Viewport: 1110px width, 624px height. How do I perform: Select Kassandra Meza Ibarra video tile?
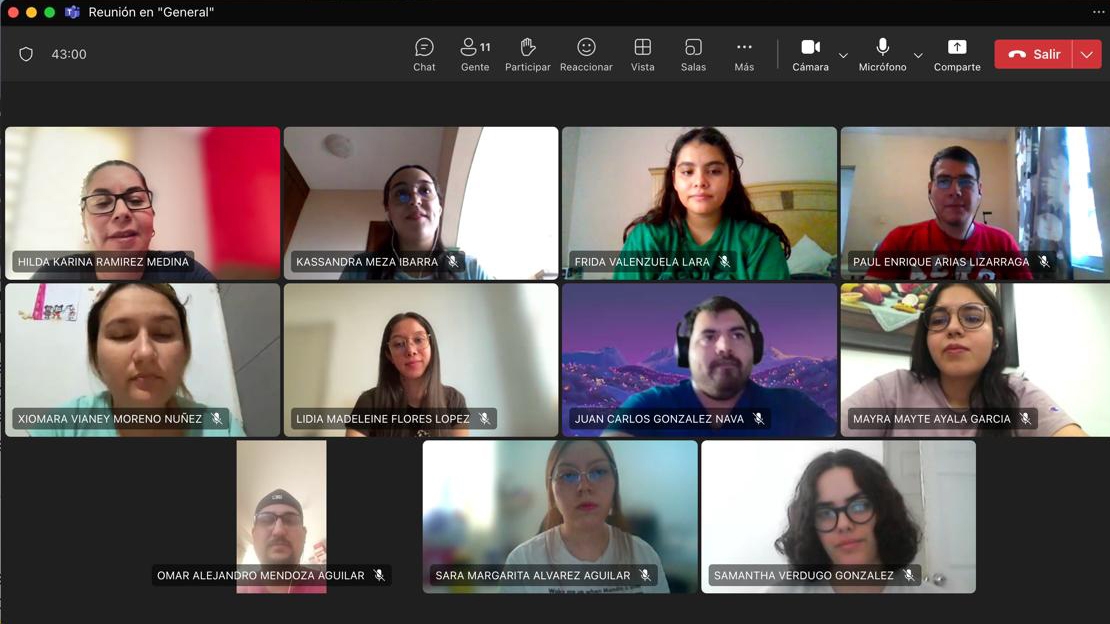click(x=421, y=203)
